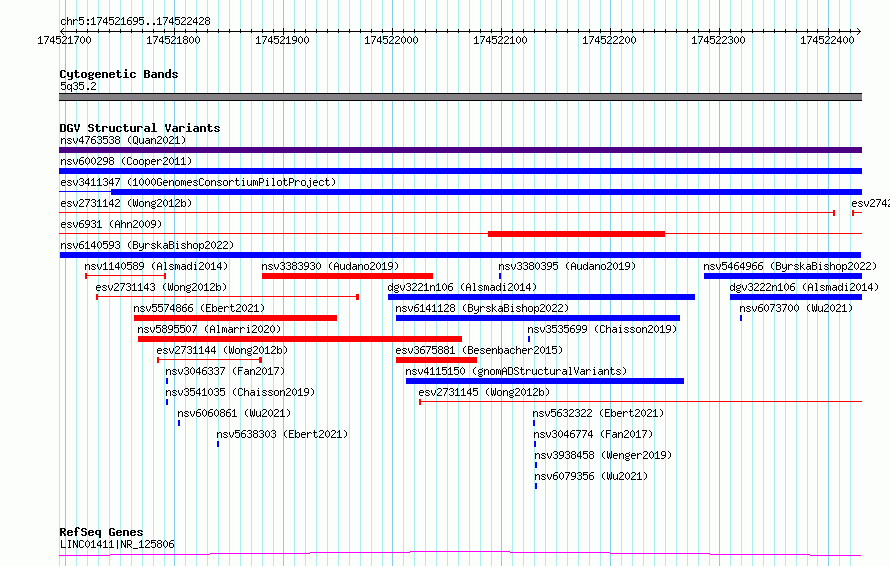Select the blue dgv3221n106 variant bar
The height and width of the screenshot is (566, 890).
coord(541,297)
